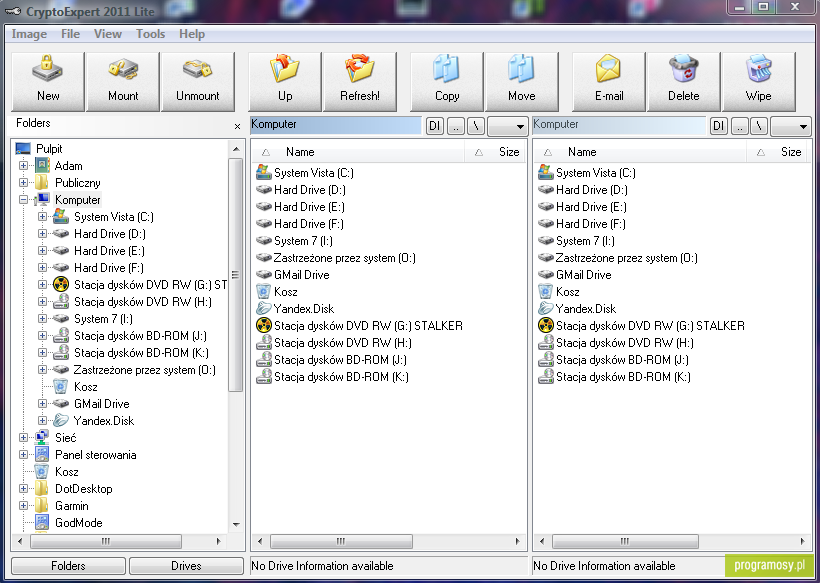
Task: Open the View menu
Action: click(x=108, y=34)
